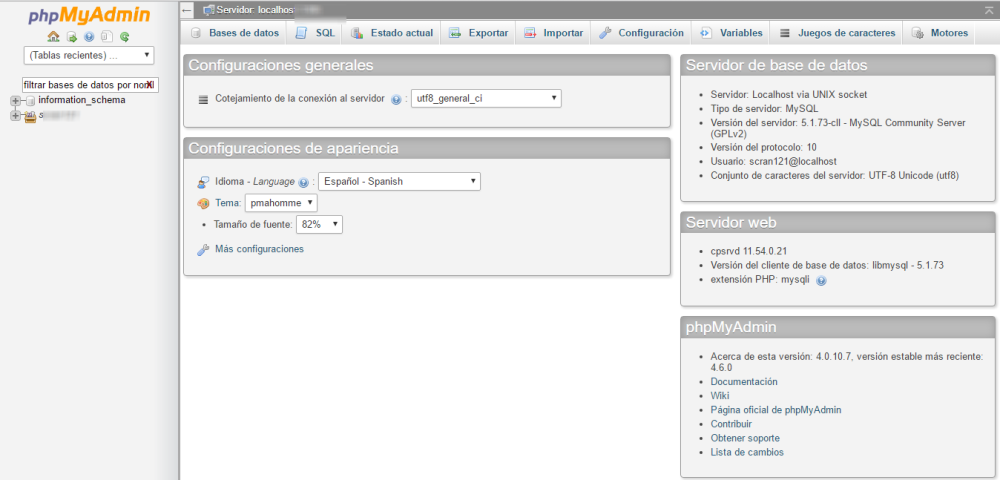
Task: Click 'Servidor: Localhost via UNIX socket' text
Action: [789, 94]
